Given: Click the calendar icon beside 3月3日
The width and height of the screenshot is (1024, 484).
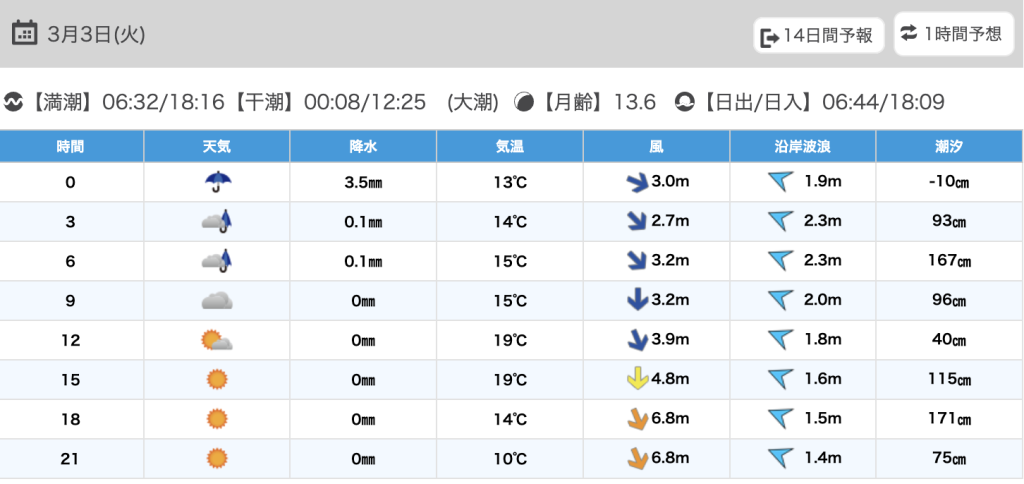Looking at the screenshot, I should point(24,33).
